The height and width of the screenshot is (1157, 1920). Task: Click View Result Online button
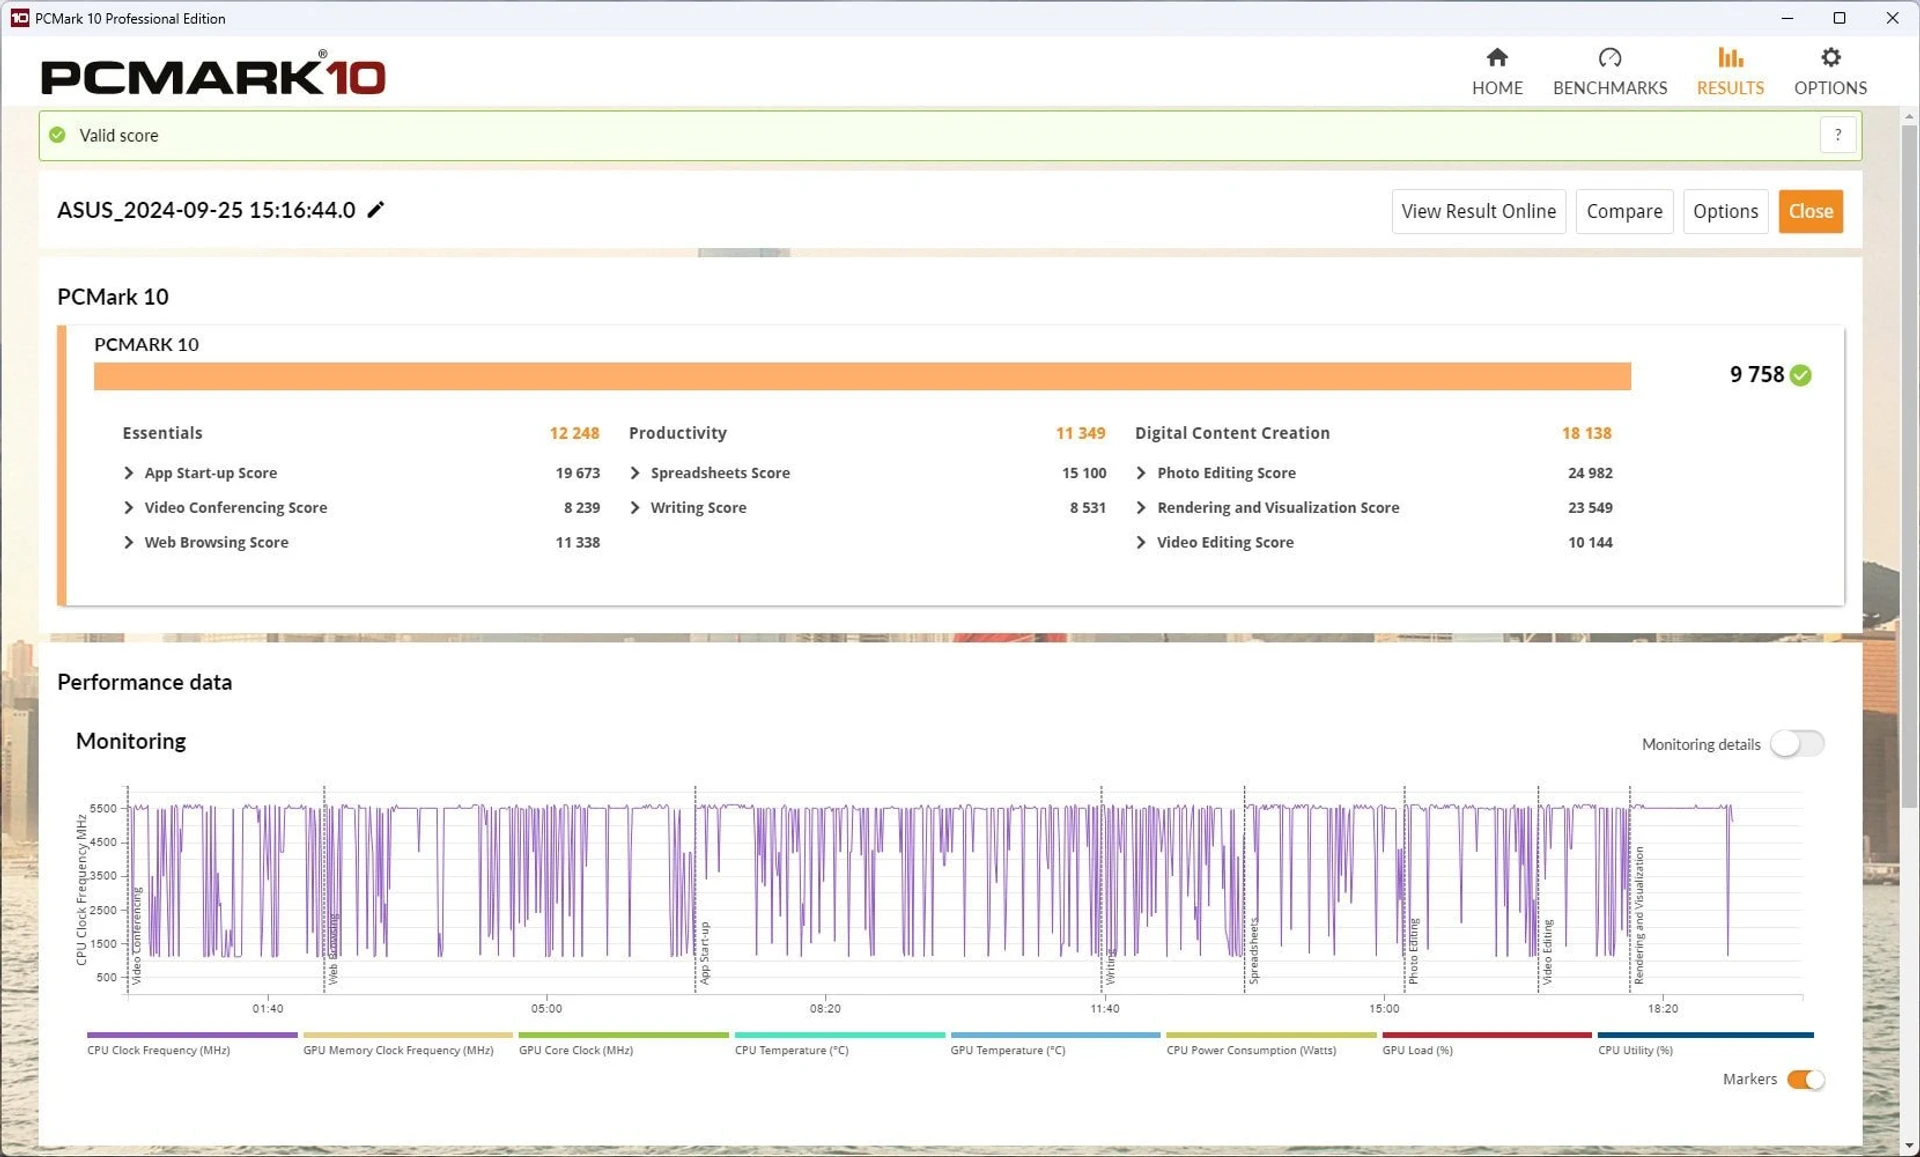pos(1478,211)
